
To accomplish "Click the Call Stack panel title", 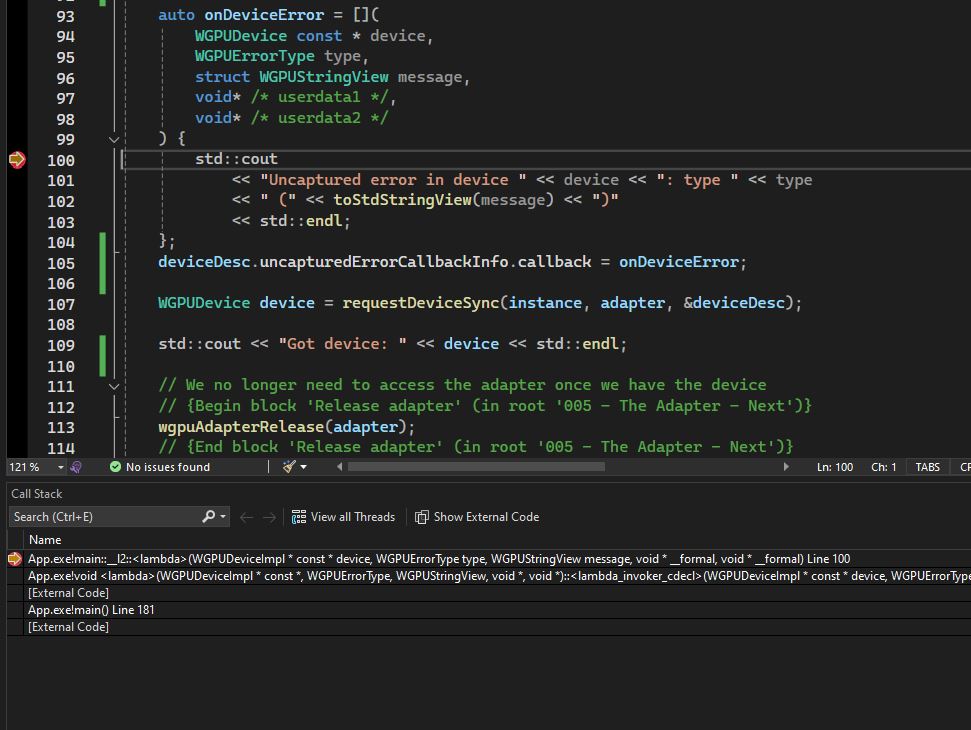I will tap(37, 494).
